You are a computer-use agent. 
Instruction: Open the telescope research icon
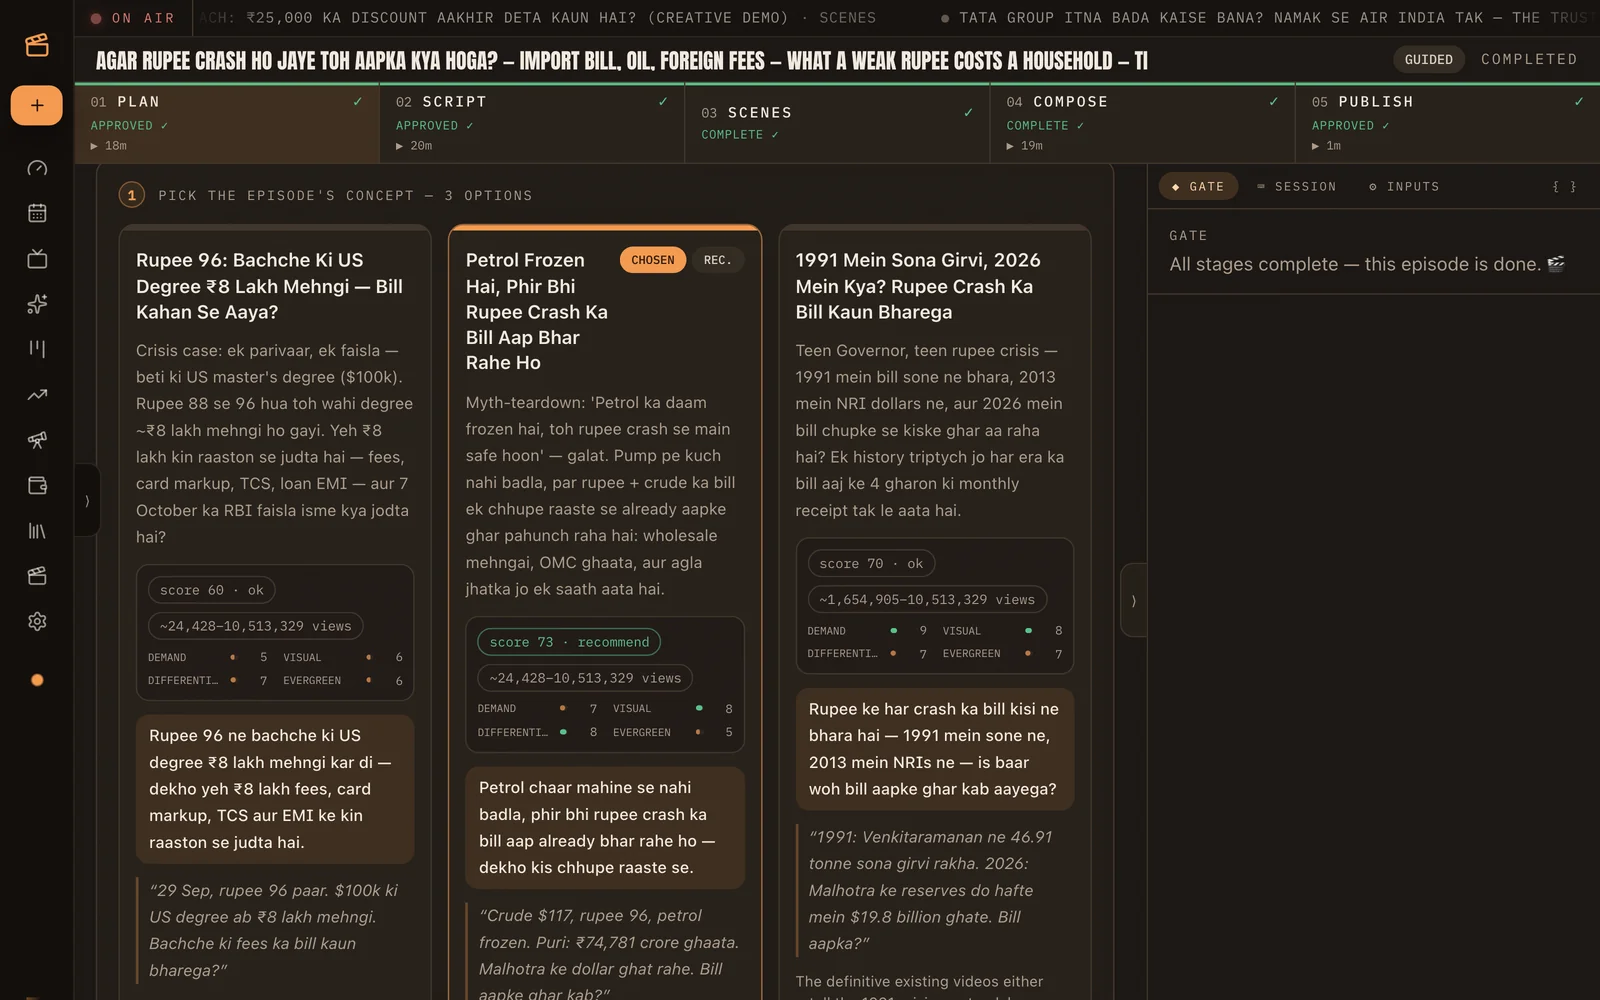37,440
